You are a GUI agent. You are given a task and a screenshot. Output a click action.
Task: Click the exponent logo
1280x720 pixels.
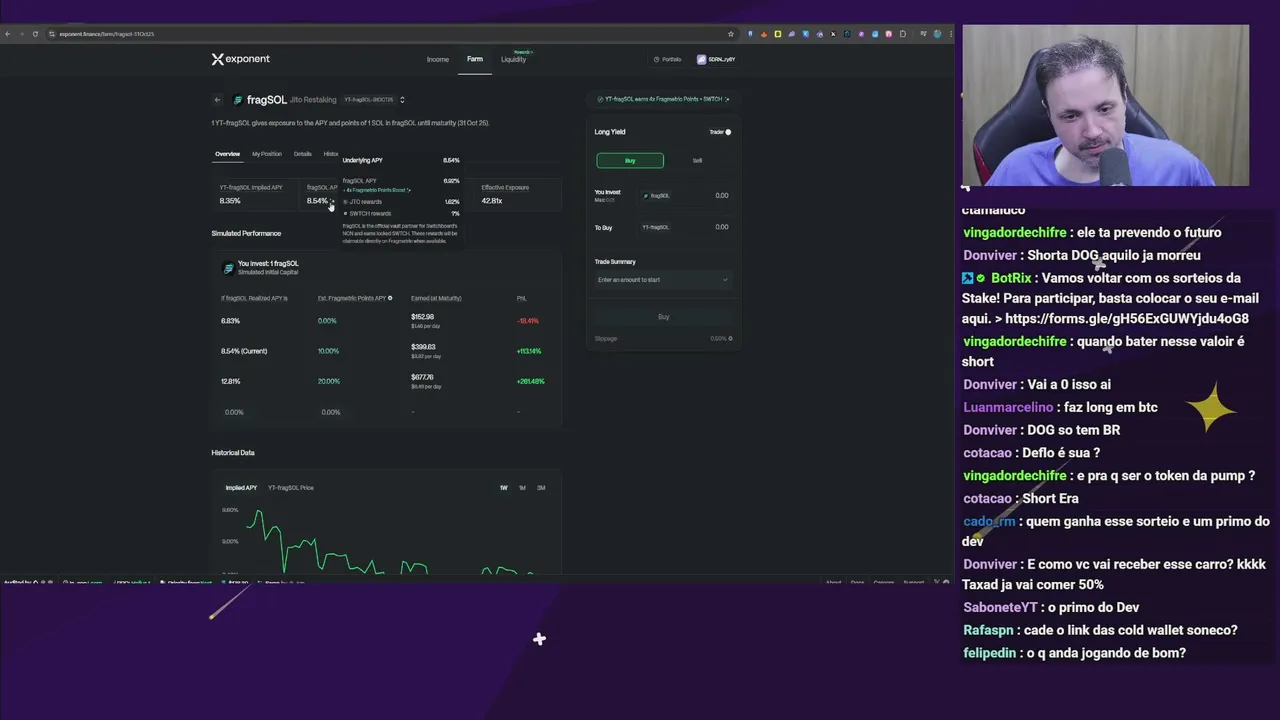click(240, 59)
